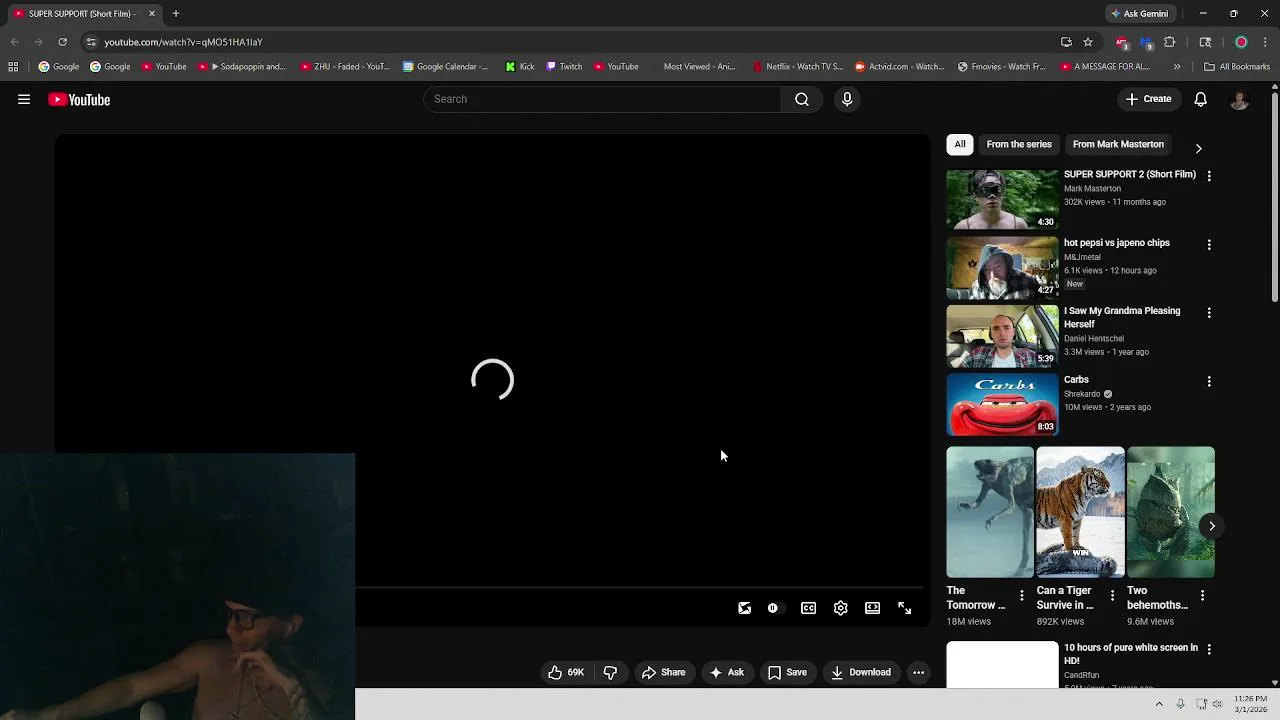
Task: Open the Chrome apps grid shortcut
Action: (13, 67)
